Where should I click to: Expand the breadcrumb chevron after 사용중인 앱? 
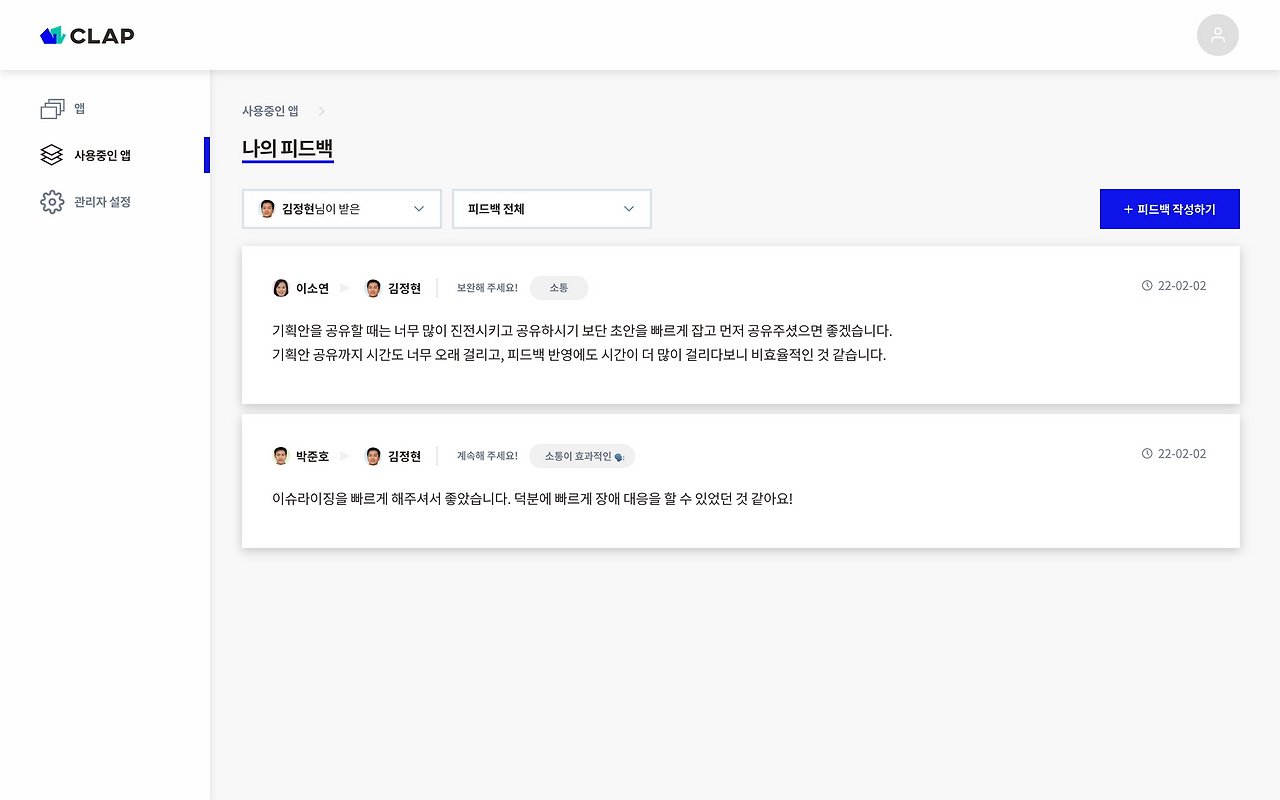[320, 111]
